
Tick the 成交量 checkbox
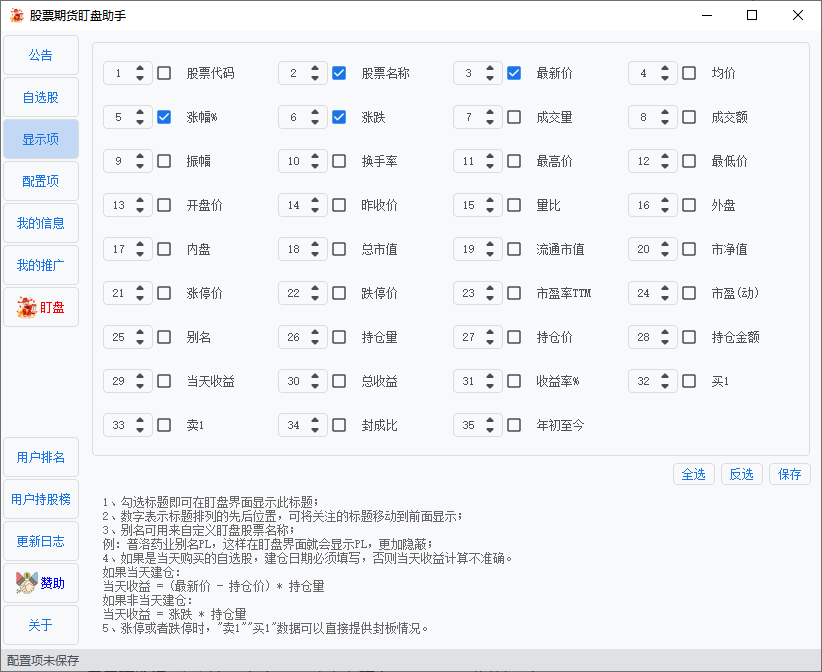click(514, 117)
